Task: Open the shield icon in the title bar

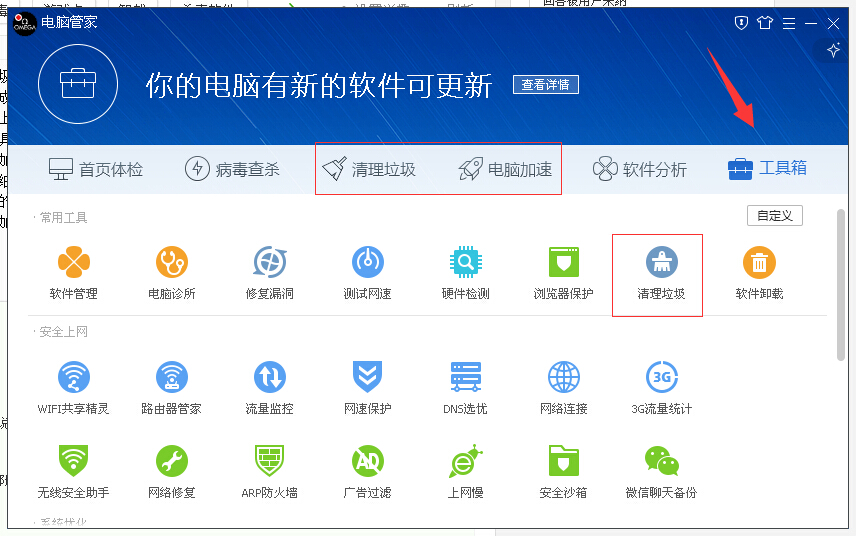Action: point(741,23)
